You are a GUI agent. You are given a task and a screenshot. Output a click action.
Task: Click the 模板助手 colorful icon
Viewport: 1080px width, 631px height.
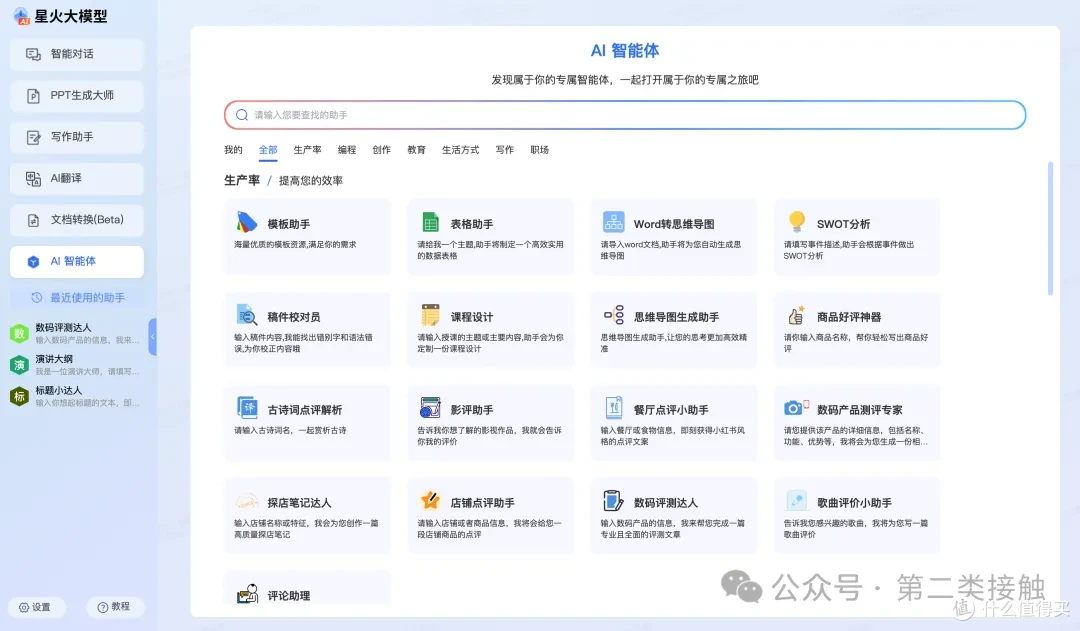coord(247,222)
